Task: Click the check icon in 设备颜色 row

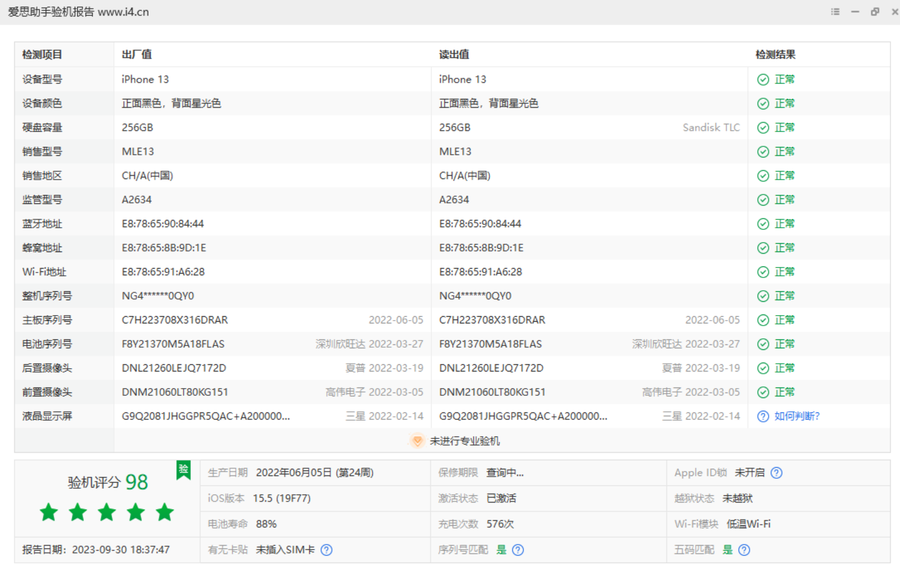Action: pos(763,104)
